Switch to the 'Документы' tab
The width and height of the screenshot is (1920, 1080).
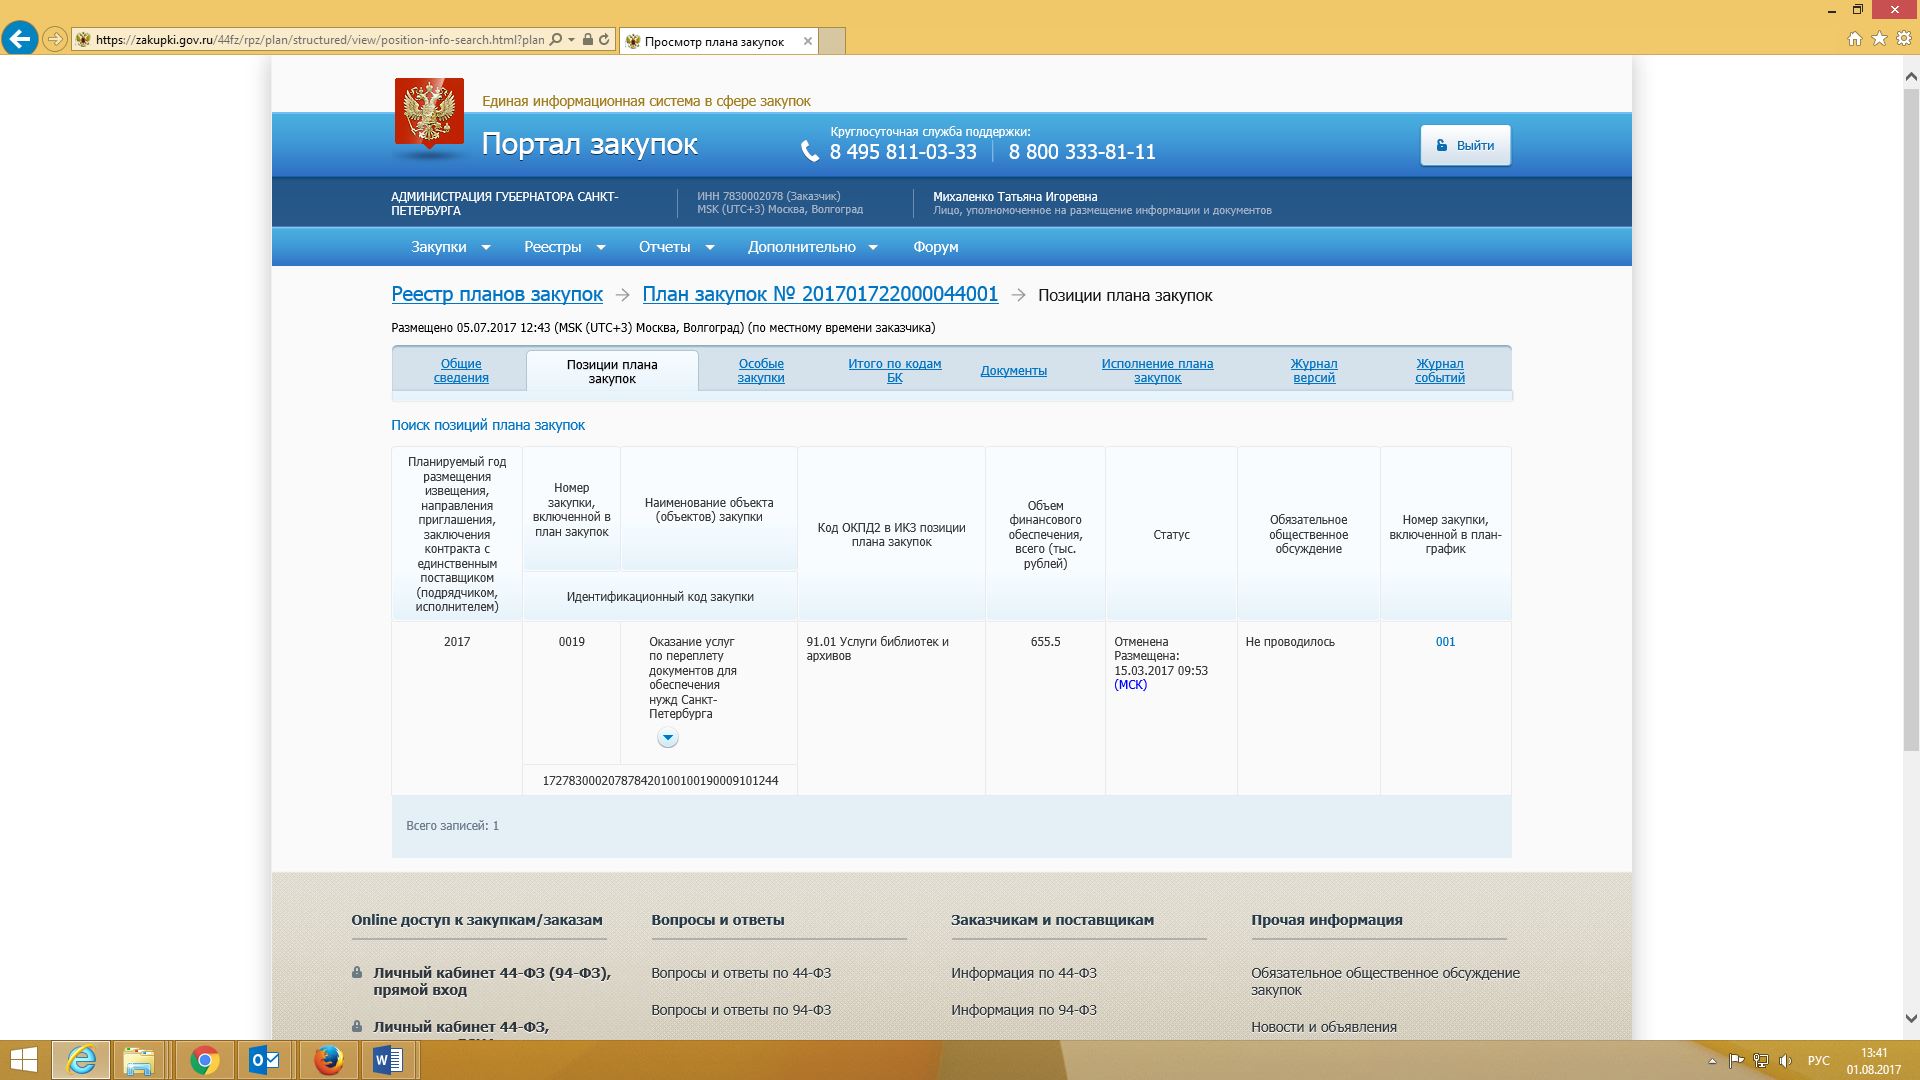point(1013,370)
